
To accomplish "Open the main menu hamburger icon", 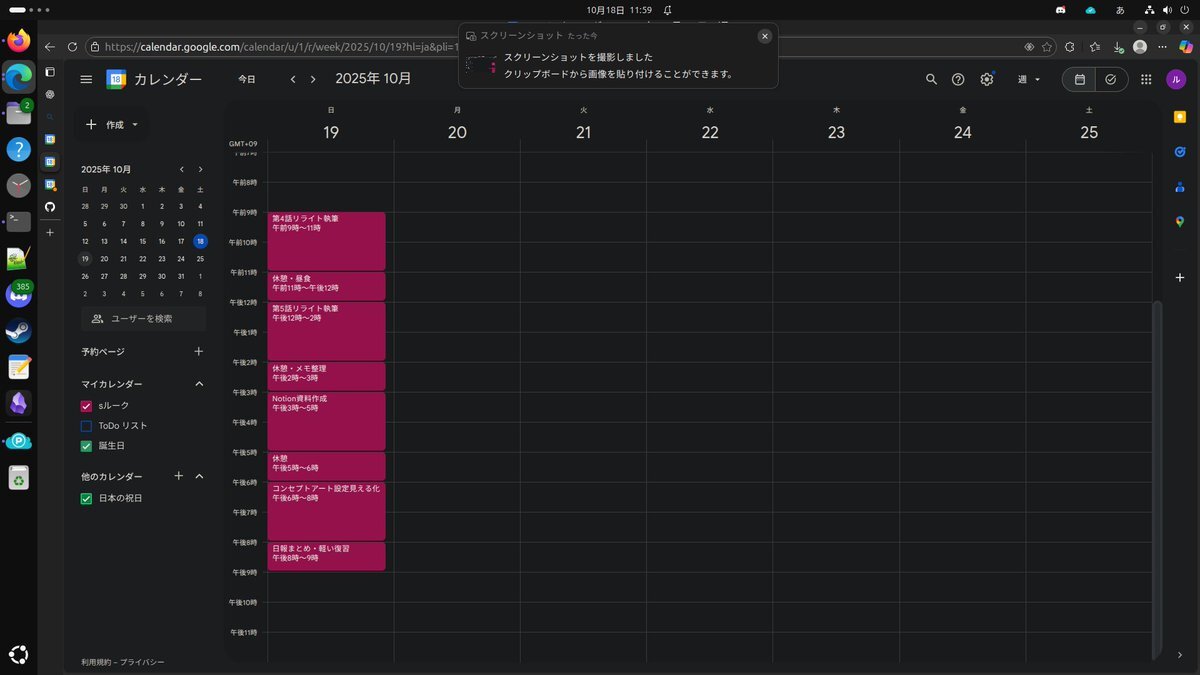I will click(x=87, y=79).
